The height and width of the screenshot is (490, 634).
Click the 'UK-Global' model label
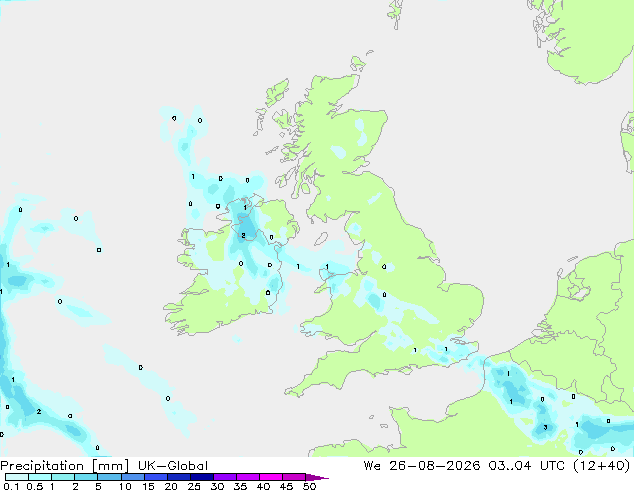[173, 466]
